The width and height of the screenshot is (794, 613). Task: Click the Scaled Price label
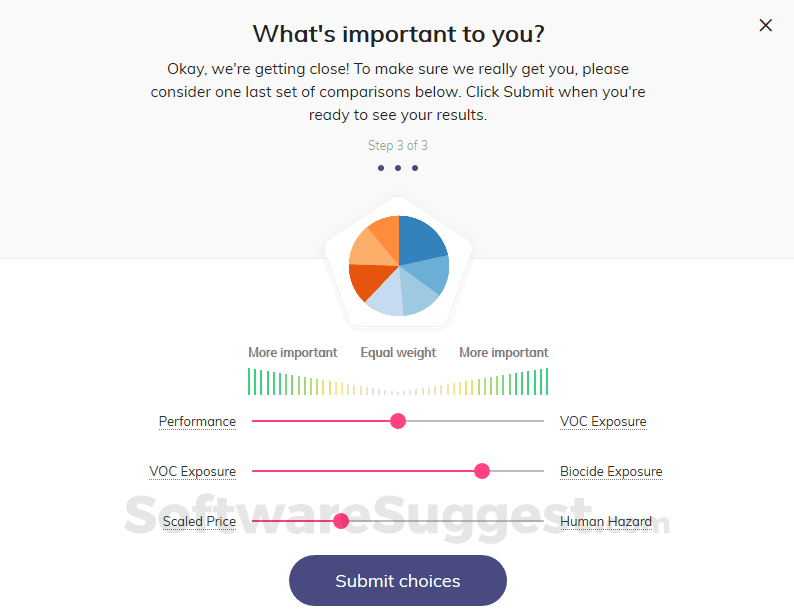199,521
